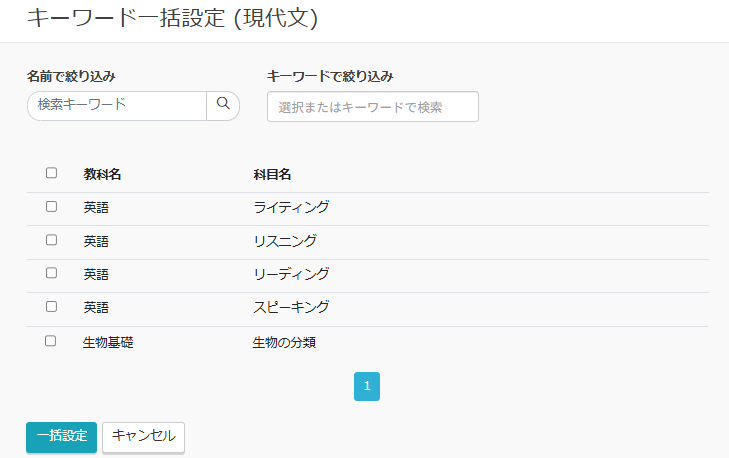
Task: Enable the checkbox beside スピーキング
Action: pos(51,307)
